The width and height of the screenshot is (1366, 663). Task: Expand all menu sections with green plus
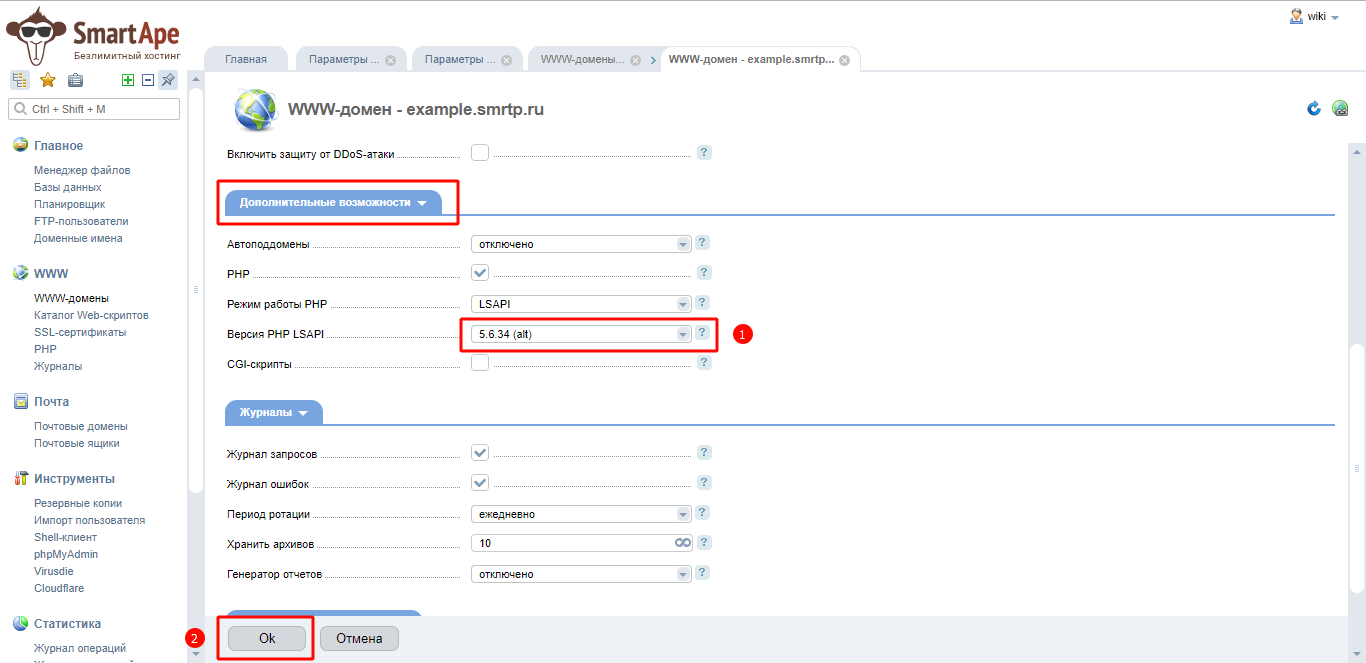[x=127, y=81]
